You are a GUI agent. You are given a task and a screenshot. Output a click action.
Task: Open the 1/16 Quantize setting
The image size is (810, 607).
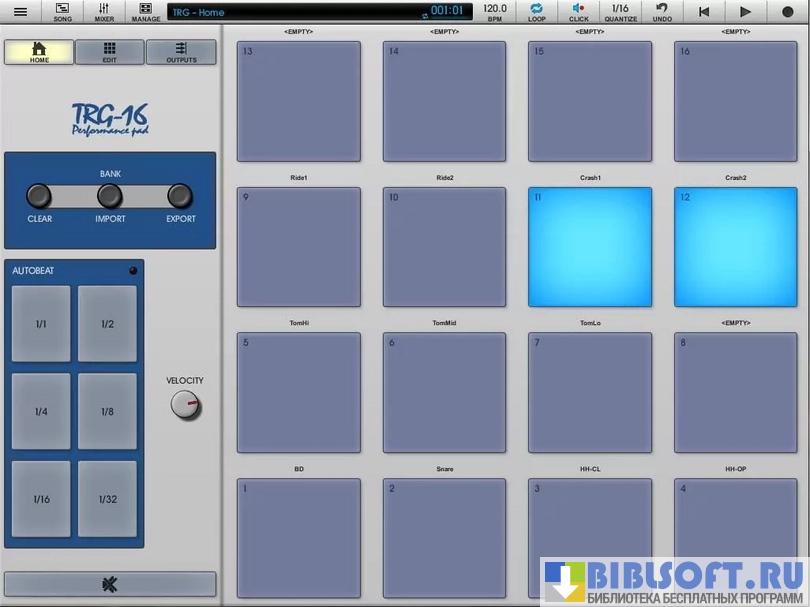click(x=620, y=12)
